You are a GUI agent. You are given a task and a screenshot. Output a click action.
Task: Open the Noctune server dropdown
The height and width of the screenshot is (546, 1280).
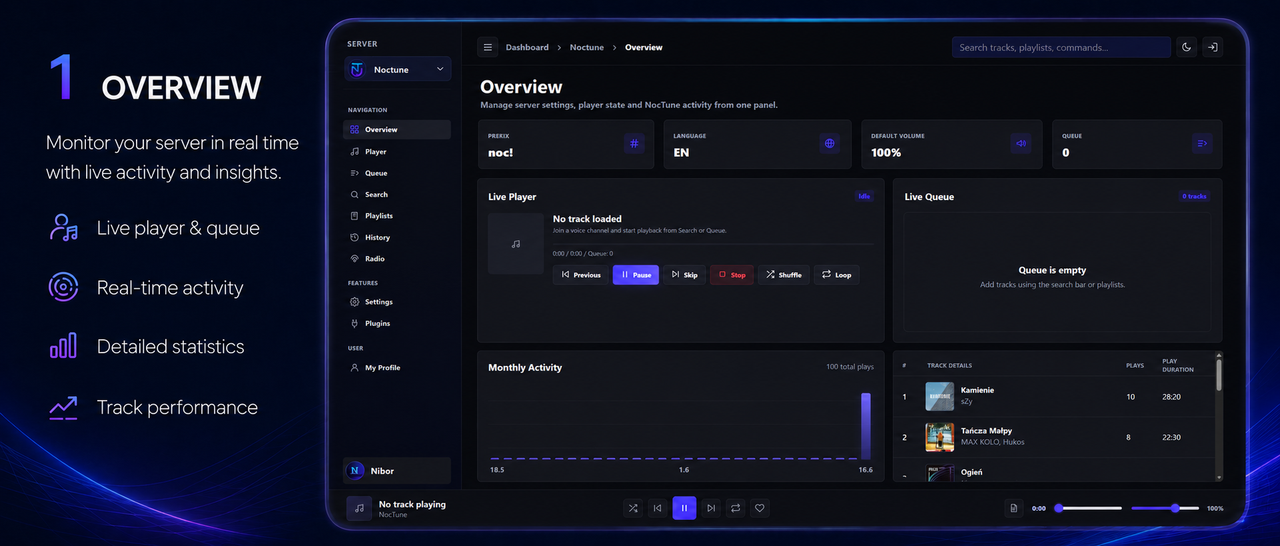[x=398, y=69]
